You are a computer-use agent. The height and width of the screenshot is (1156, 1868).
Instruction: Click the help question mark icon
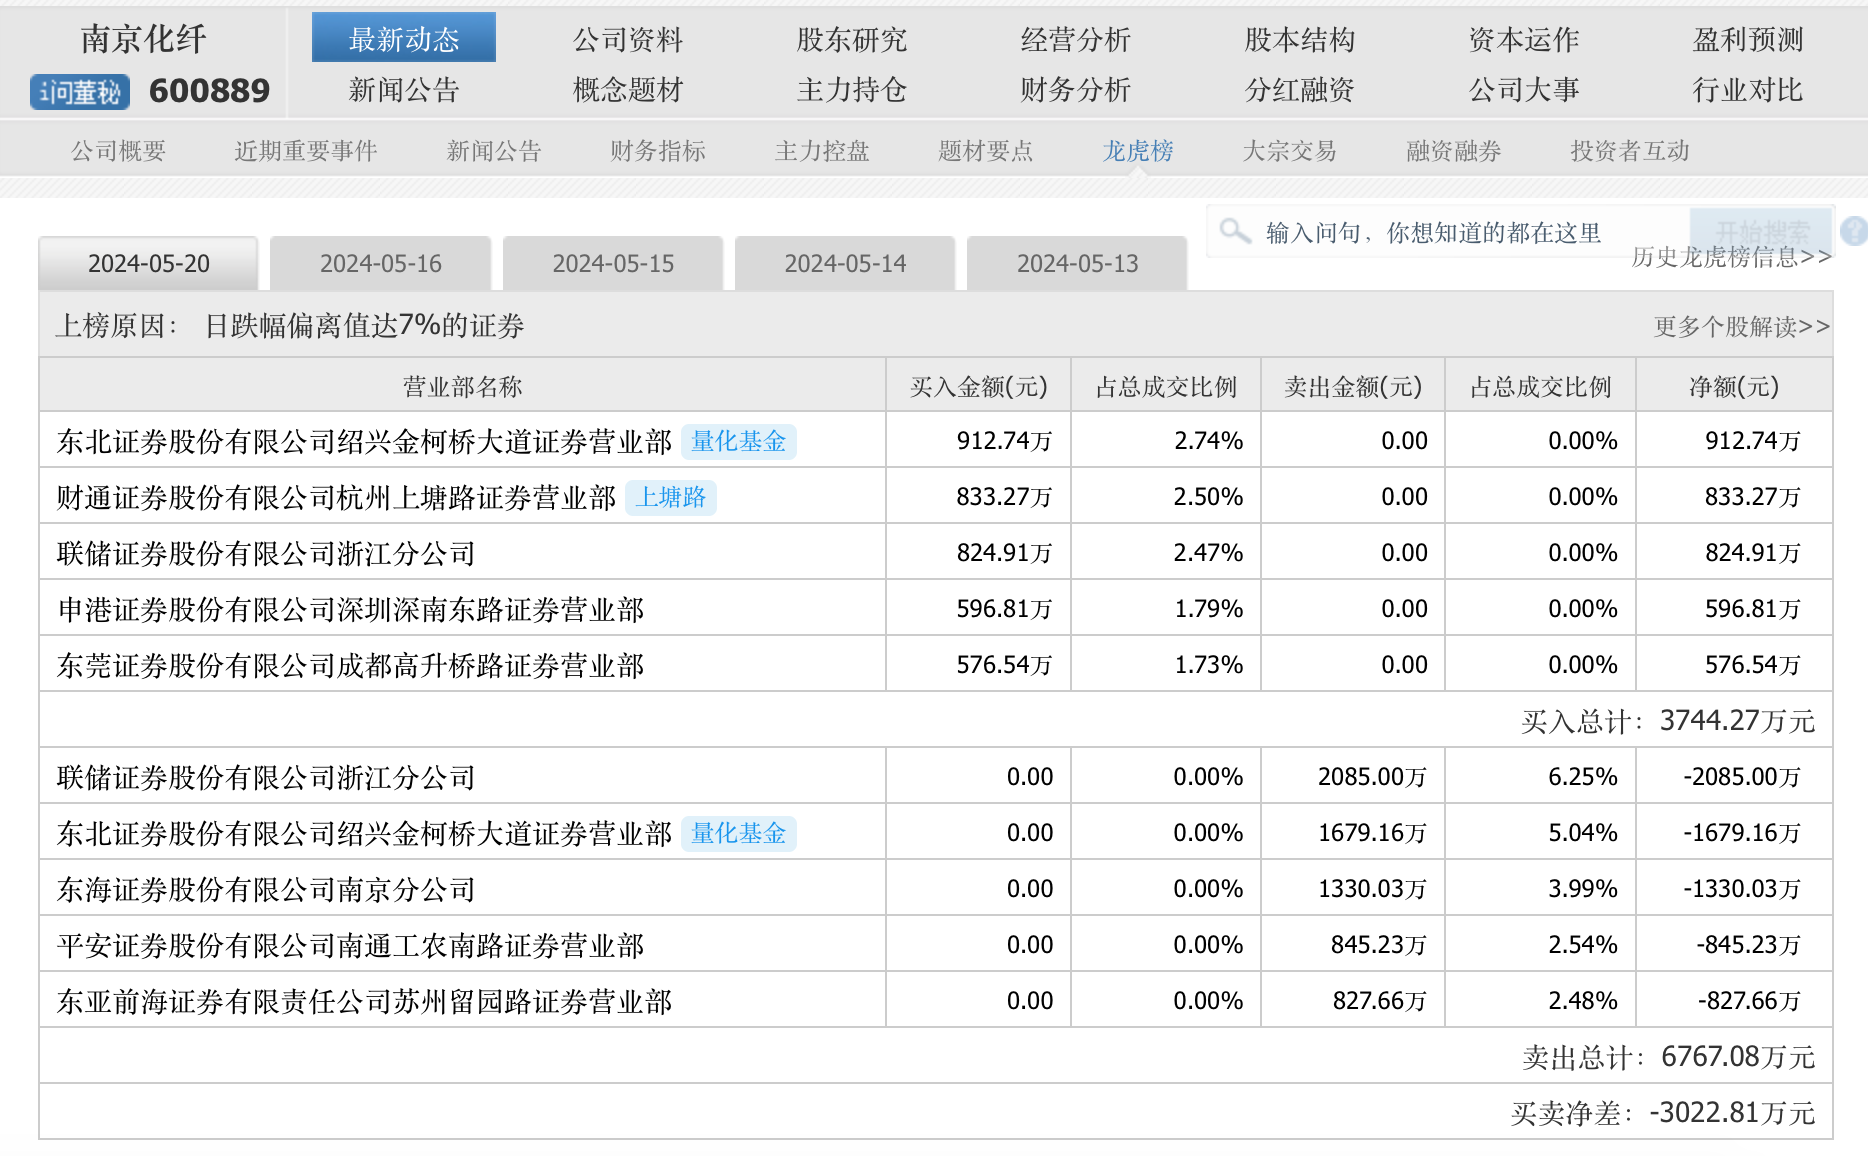(x=1854, y=232)
